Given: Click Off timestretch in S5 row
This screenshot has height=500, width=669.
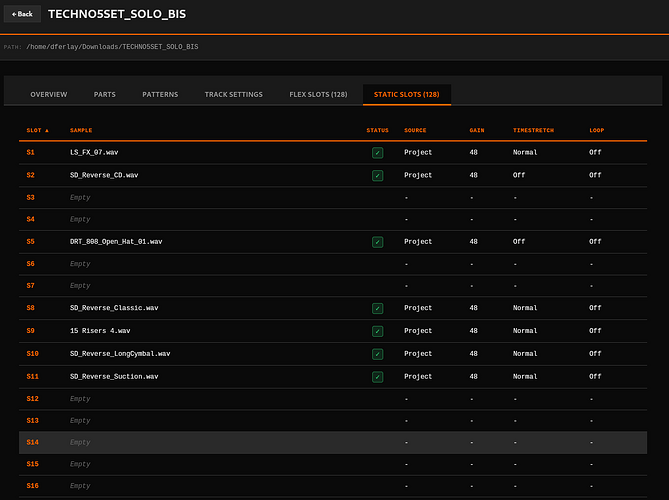Looking at the screenshot, I should pos(519,241).
